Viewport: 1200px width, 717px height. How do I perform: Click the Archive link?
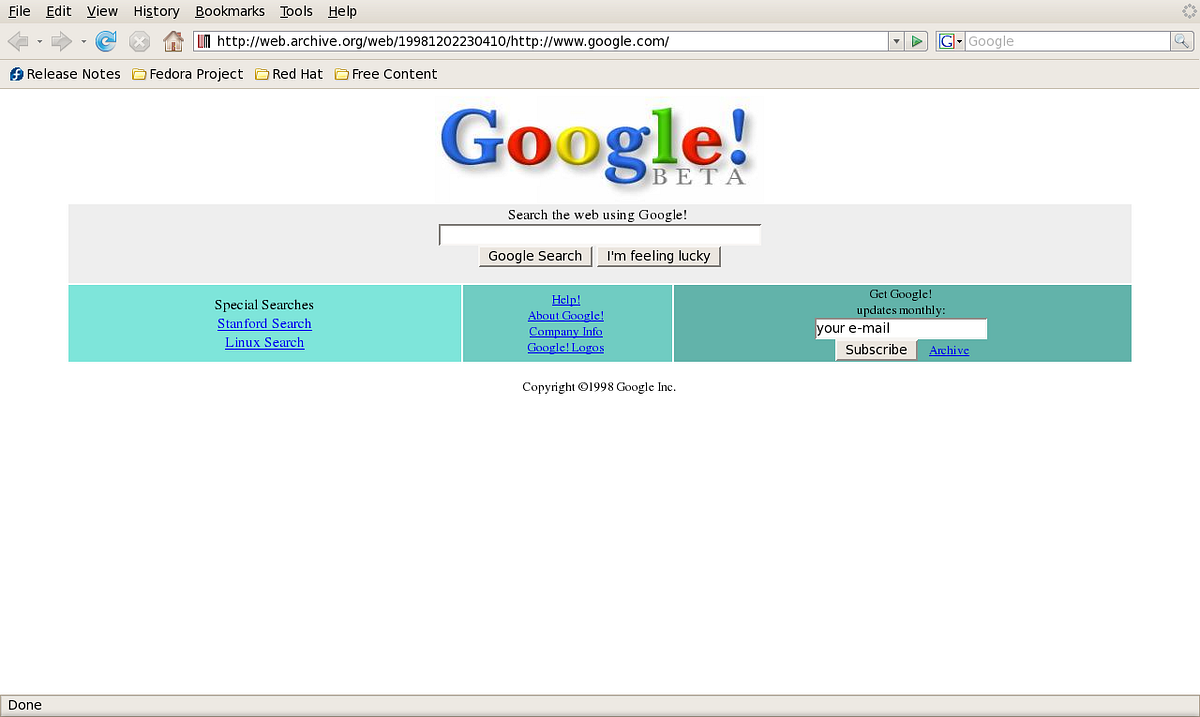click(x=947, y=349)
